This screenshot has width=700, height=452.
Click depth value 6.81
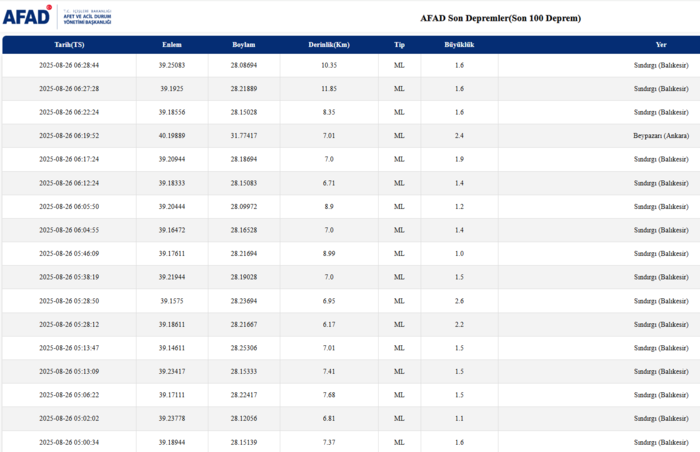(329, 419)
